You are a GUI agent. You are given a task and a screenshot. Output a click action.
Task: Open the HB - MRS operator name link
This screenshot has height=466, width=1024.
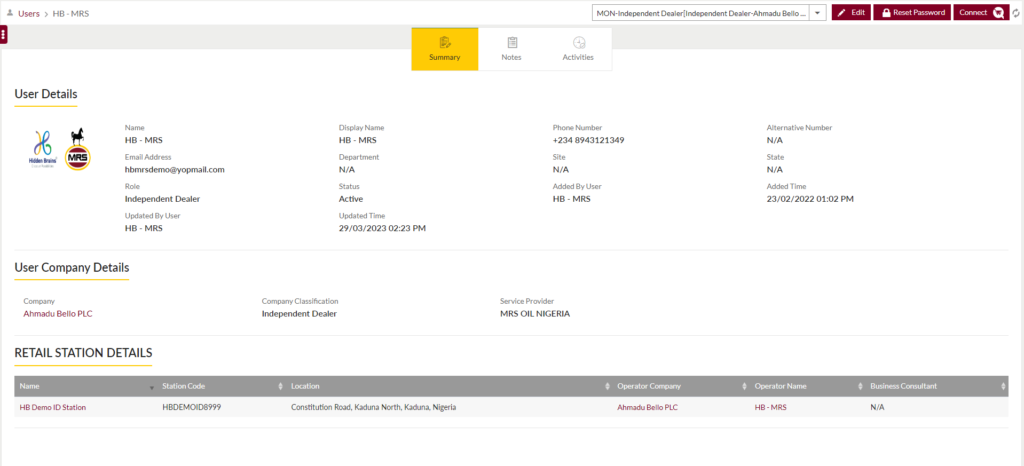tap(770, 407)
